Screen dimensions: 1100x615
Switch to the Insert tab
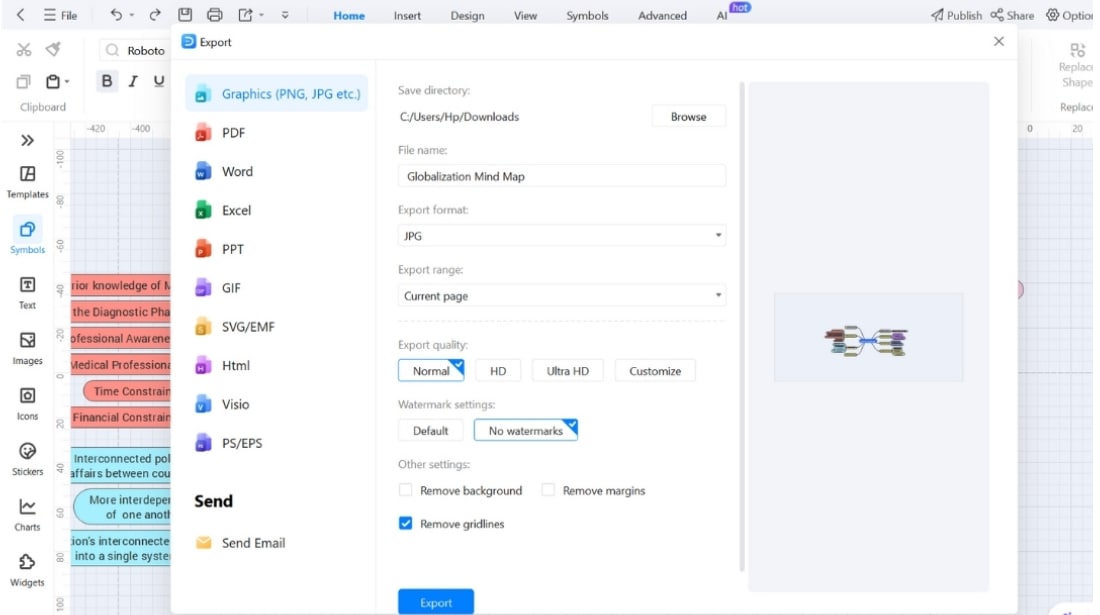click(407, 15)
